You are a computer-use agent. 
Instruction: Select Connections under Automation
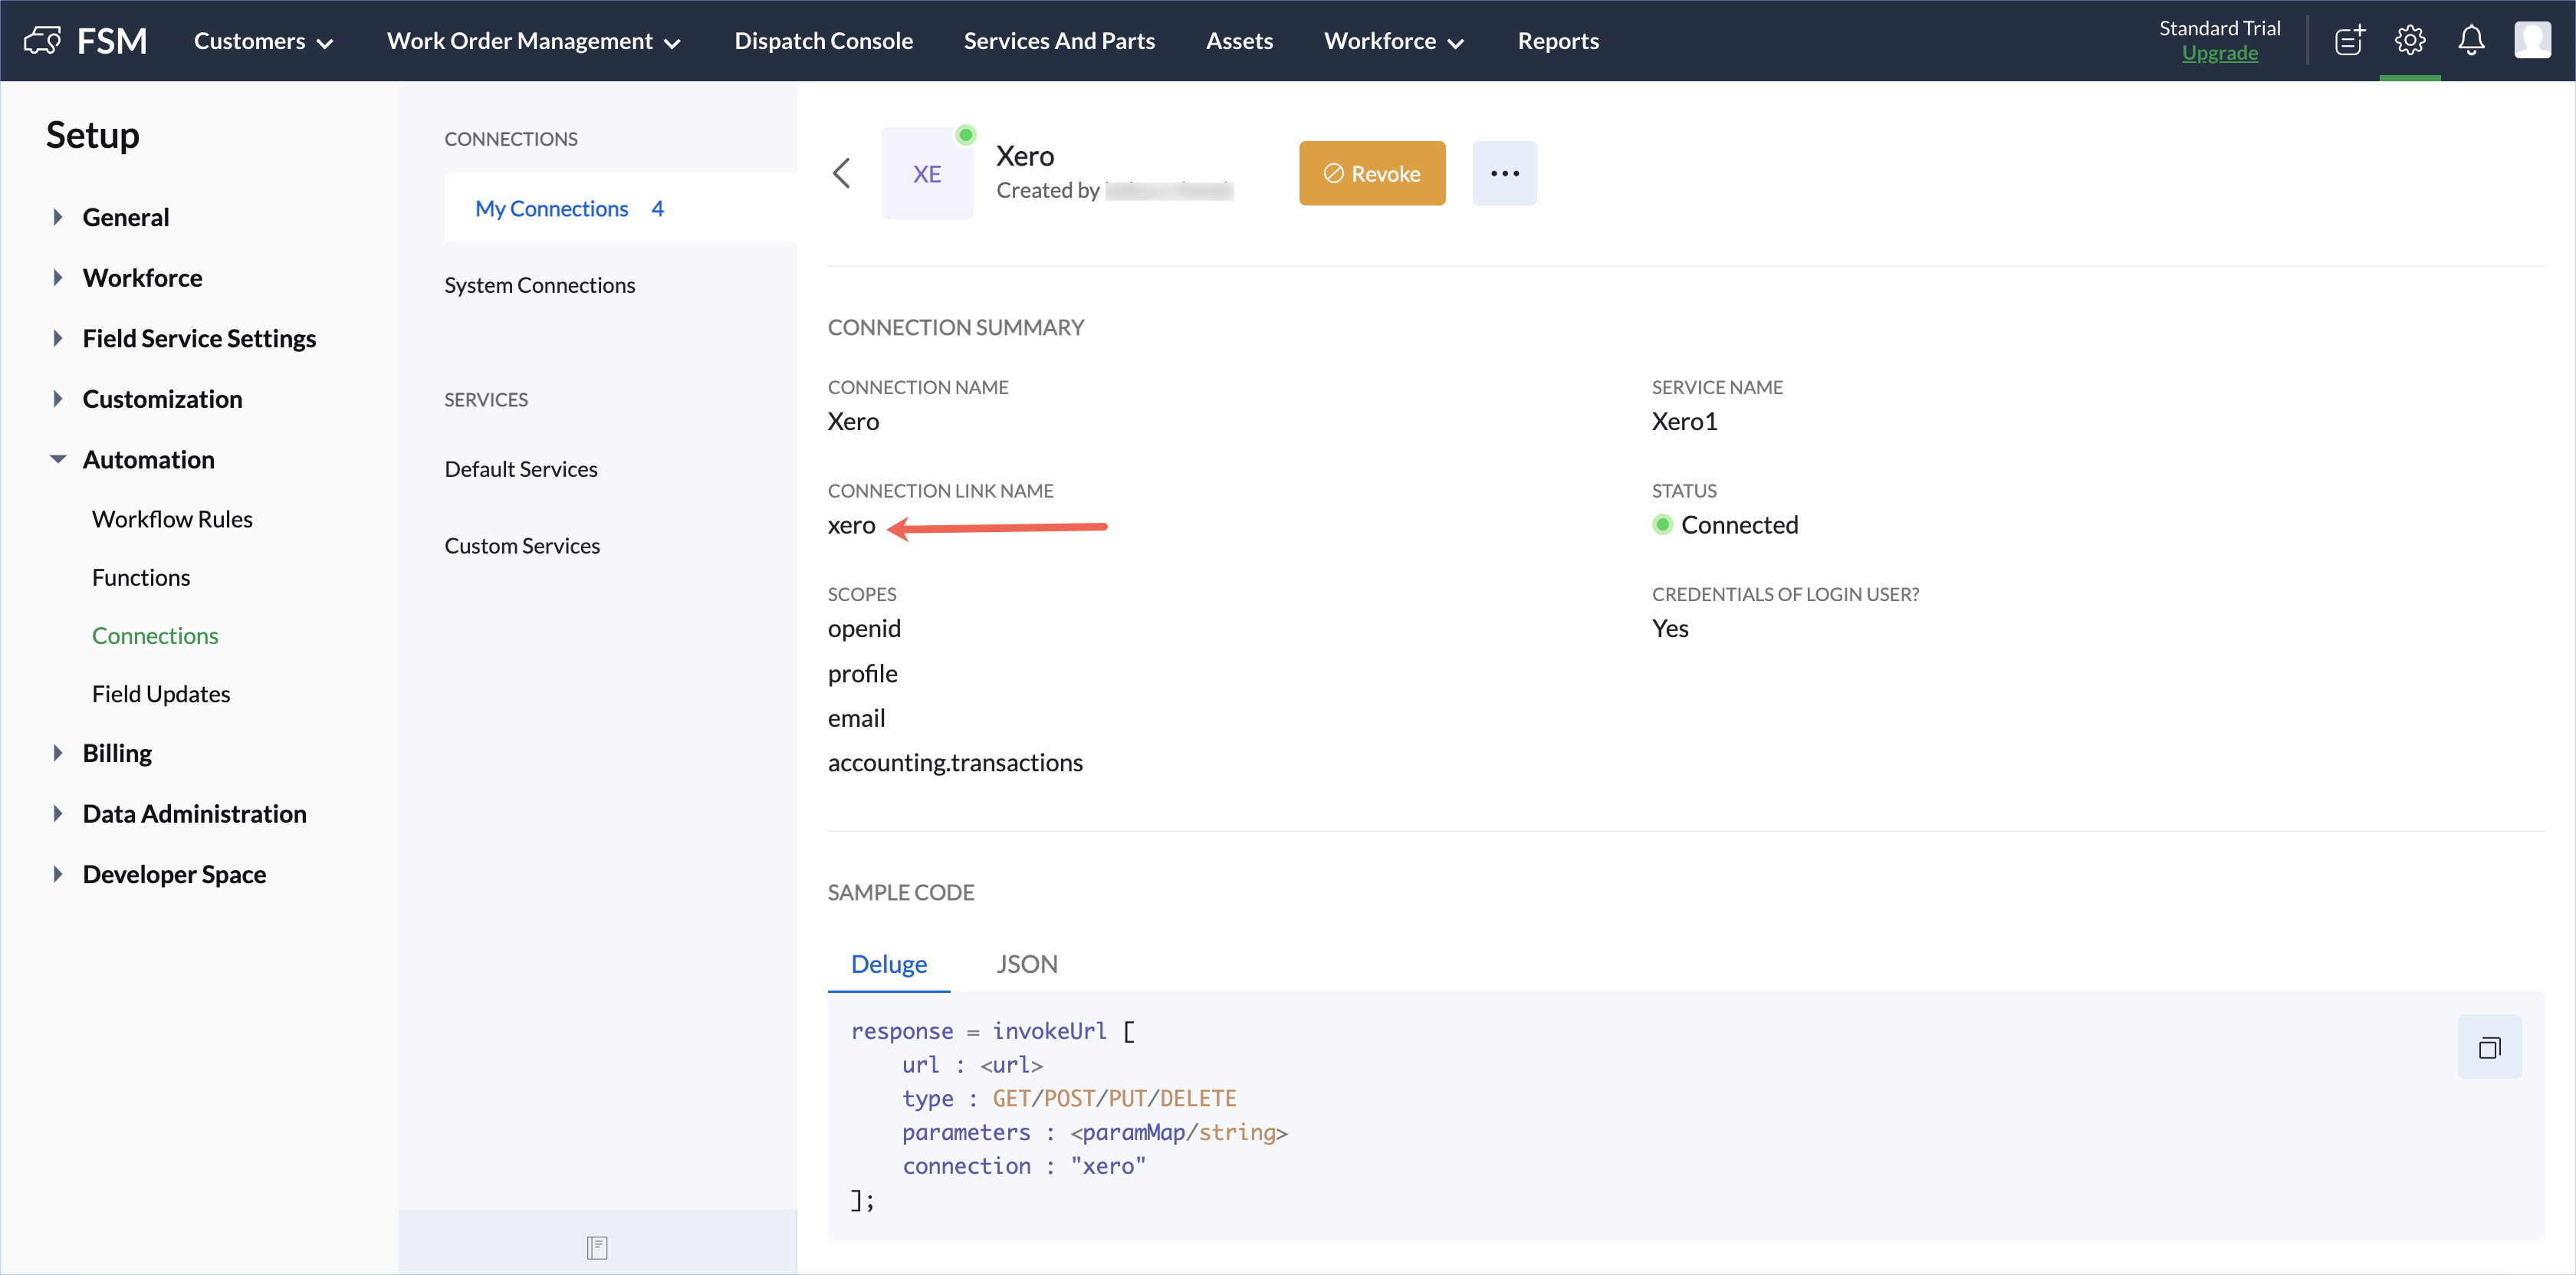pos(155,636)
